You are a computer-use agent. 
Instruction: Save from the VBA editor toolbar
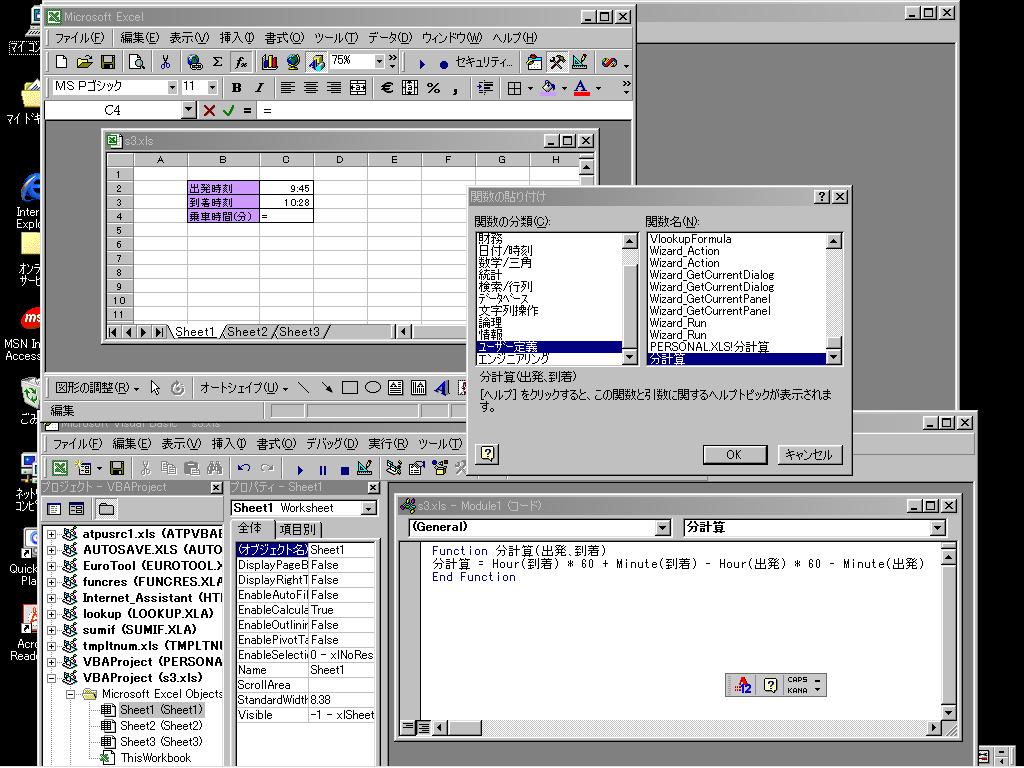[x=117, y=468]
